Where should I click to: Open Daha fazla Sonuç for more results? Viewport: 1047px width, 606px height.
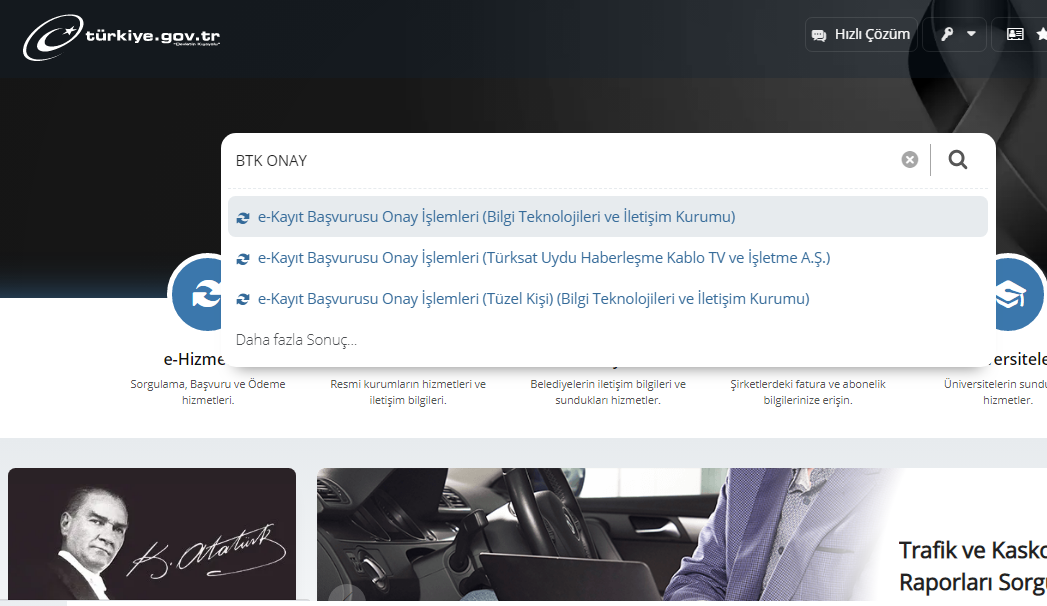pos(296,340)
